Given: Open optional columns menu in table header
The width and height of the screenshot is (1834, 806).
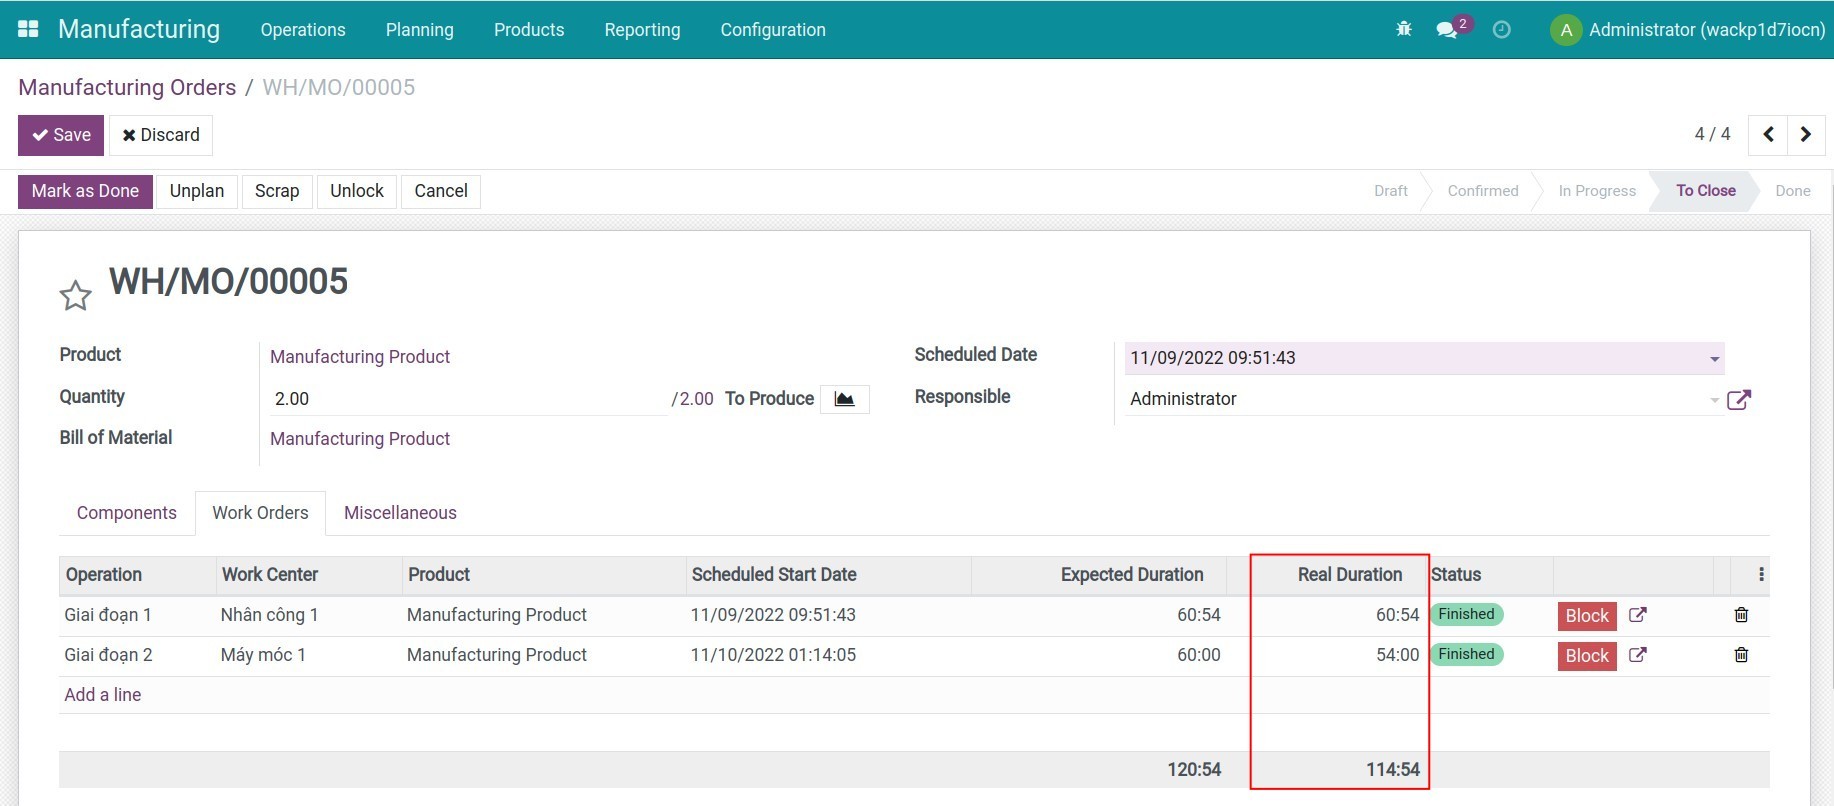Looking at the screenshot, I should [1761, 575].
